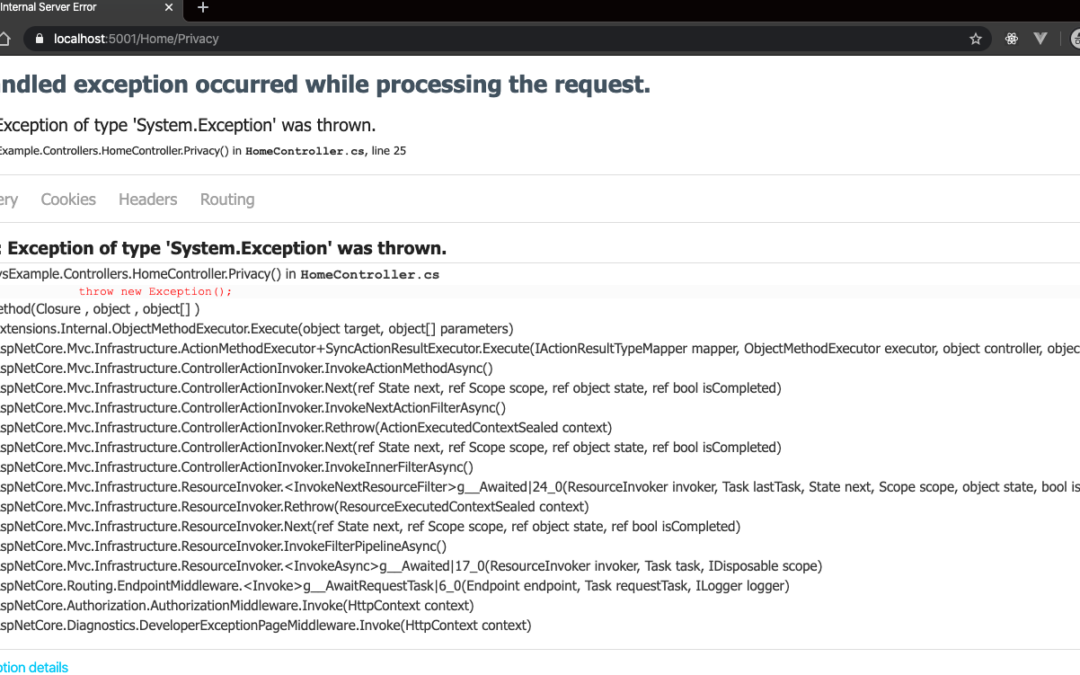Expand the DeveloperExceptionPageMiddleware.Invoke stack frame
Viewport: 1080px width, 675px height.
[x=265, y=626]
